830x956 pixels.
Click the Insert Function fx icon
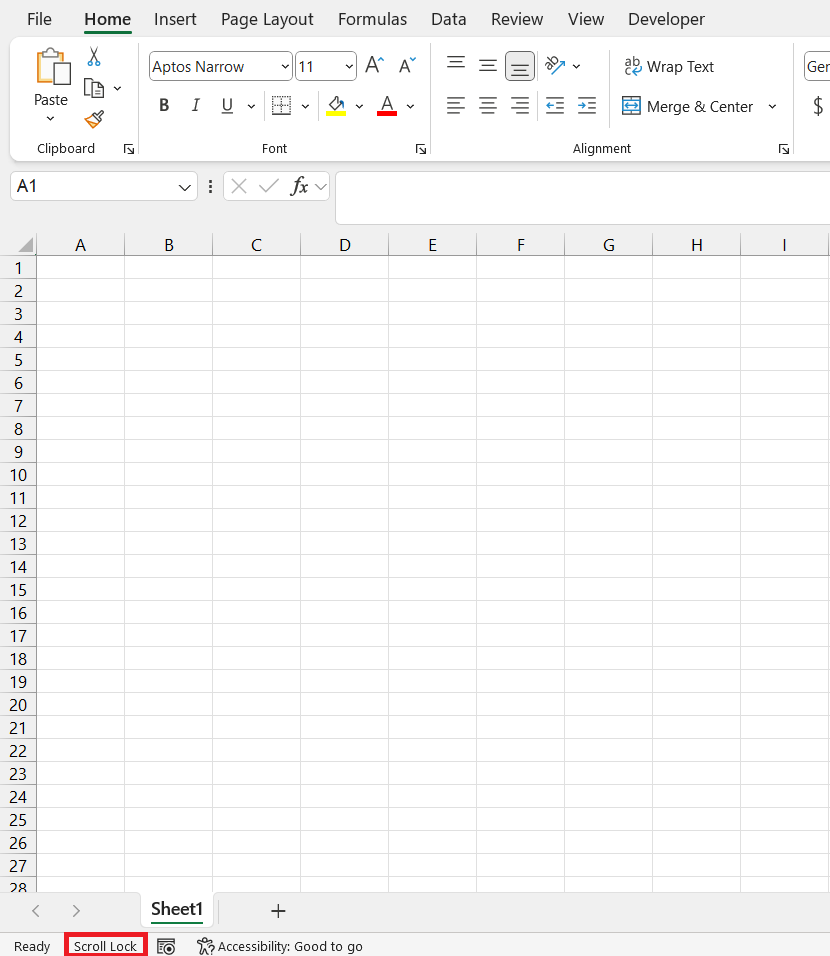[299, 186]
